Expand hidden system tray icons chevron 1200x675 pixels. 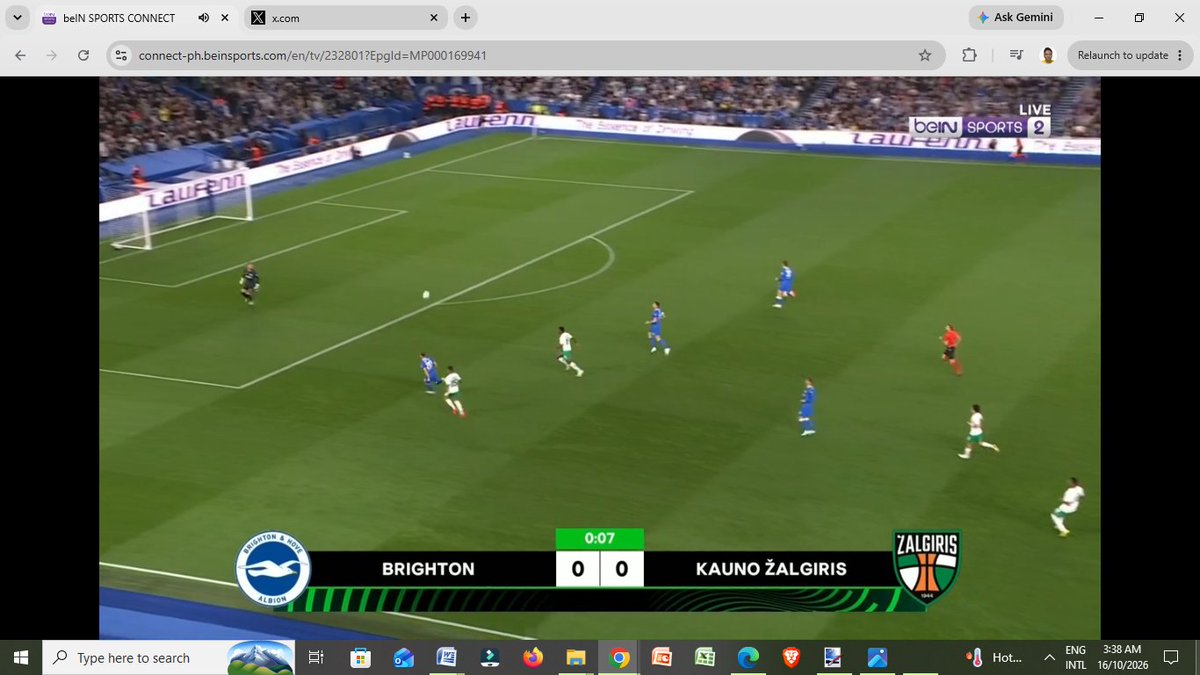(1048, 657)
